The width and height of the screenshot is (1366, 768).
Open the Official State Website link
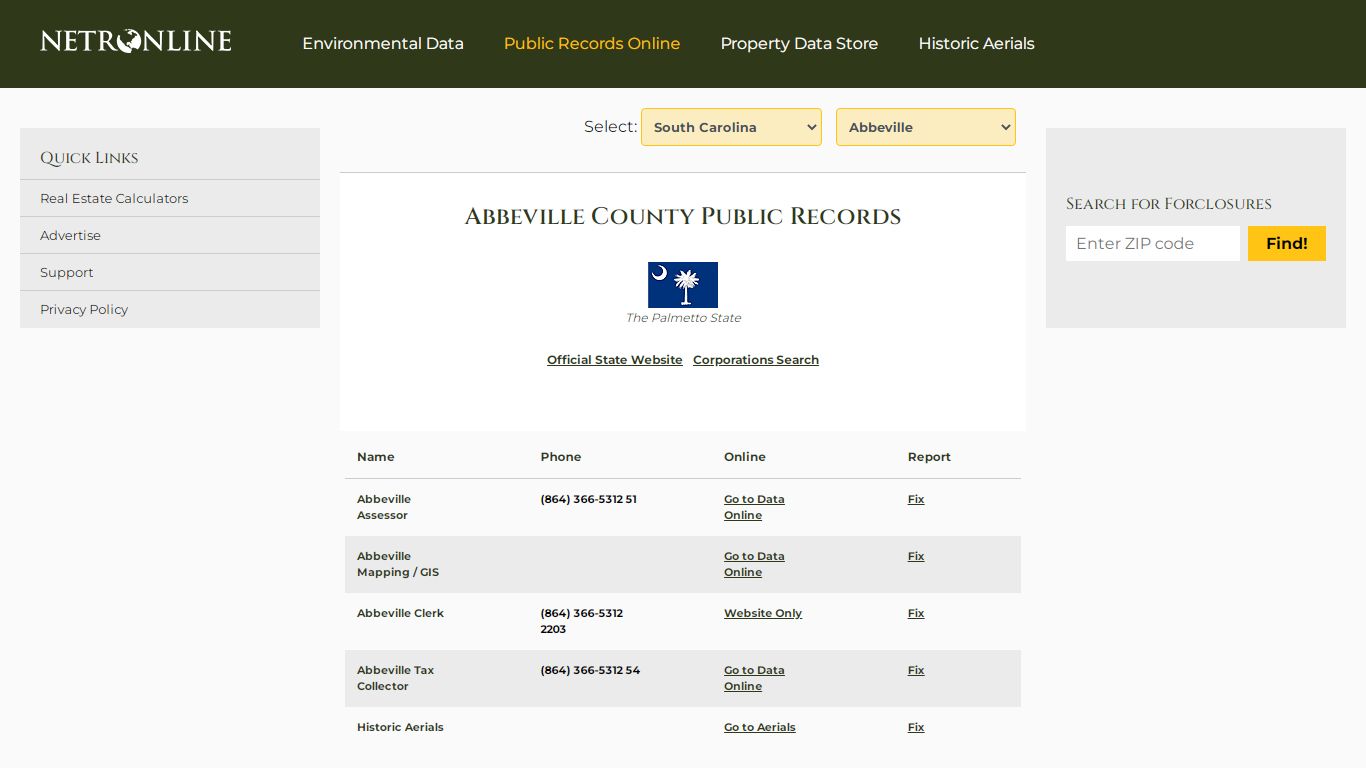615,360
